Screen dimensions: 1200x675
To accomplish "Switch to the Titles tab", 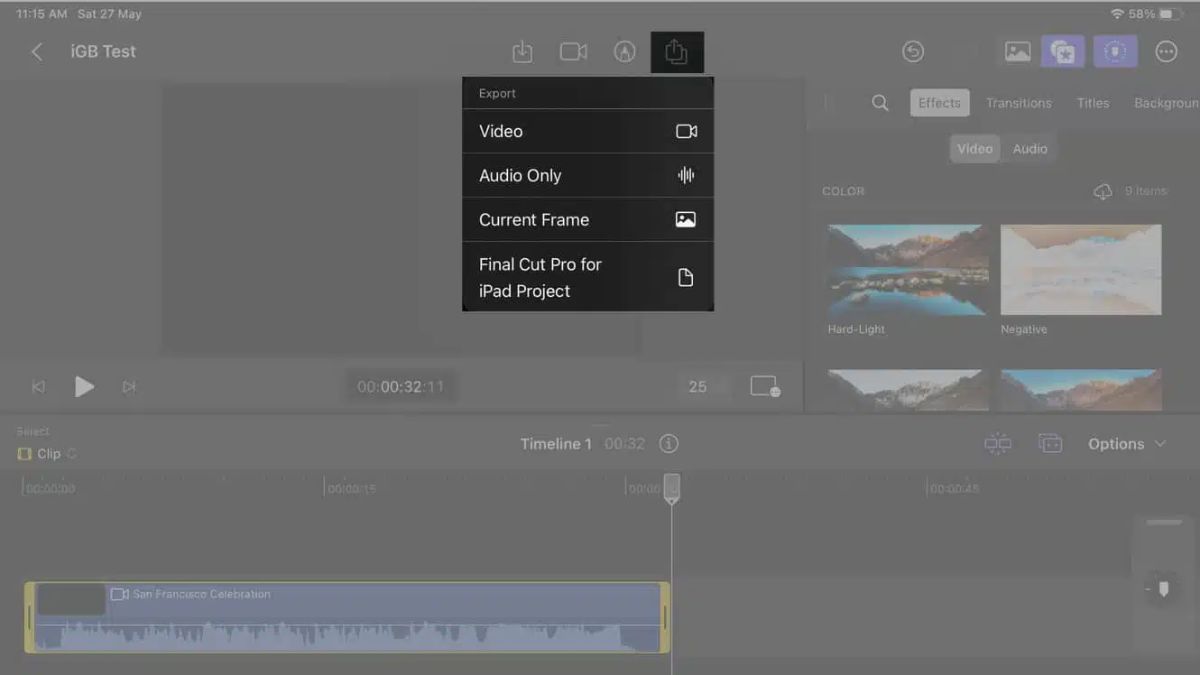I will pyautogui.click(x=1093, y=103).
